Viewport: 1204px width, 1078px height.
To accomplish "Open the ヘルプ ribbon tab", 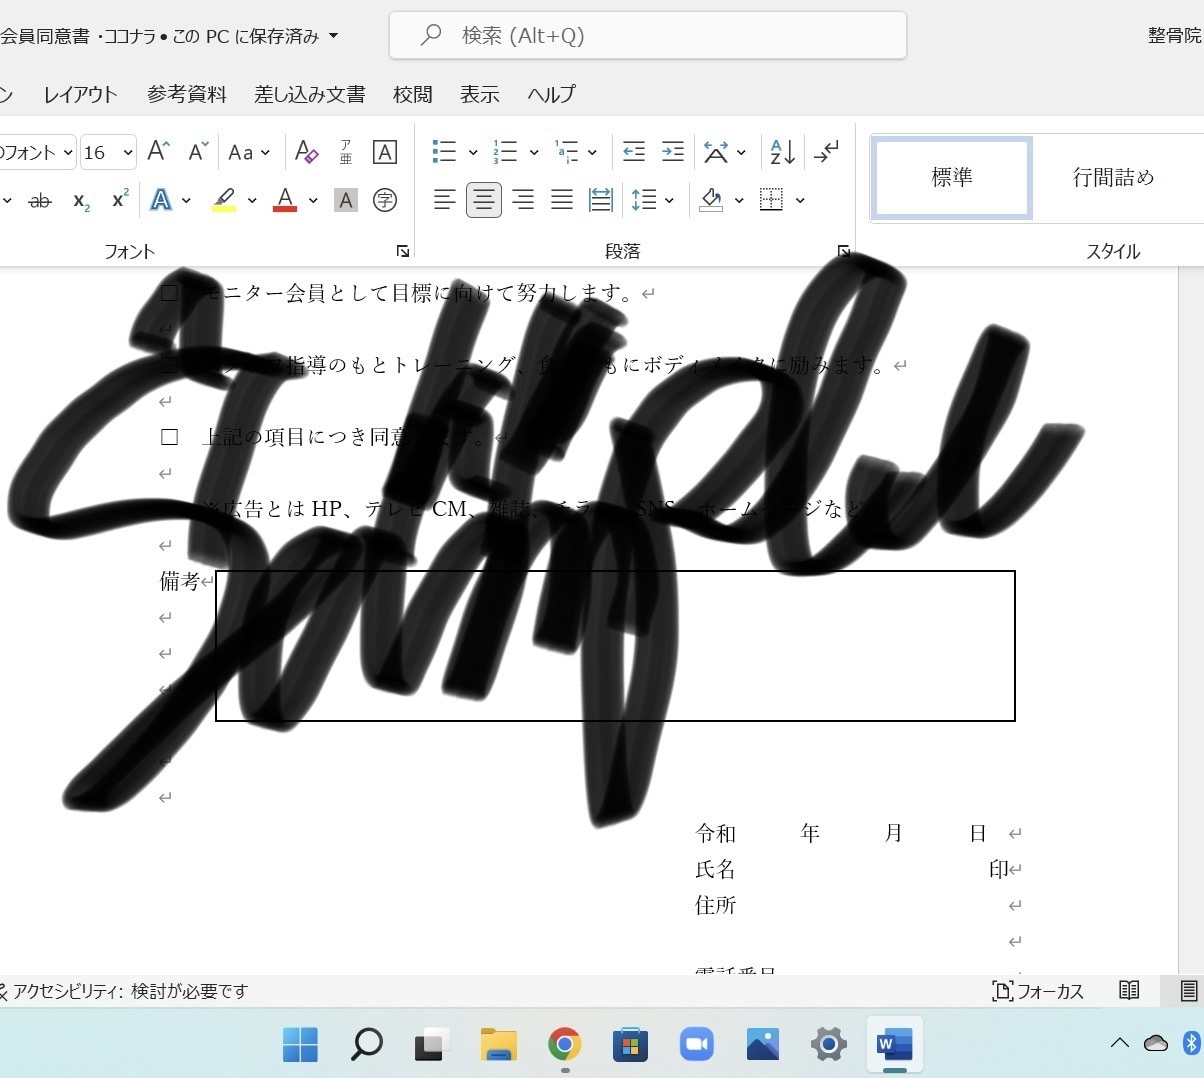I will [551, 94].
